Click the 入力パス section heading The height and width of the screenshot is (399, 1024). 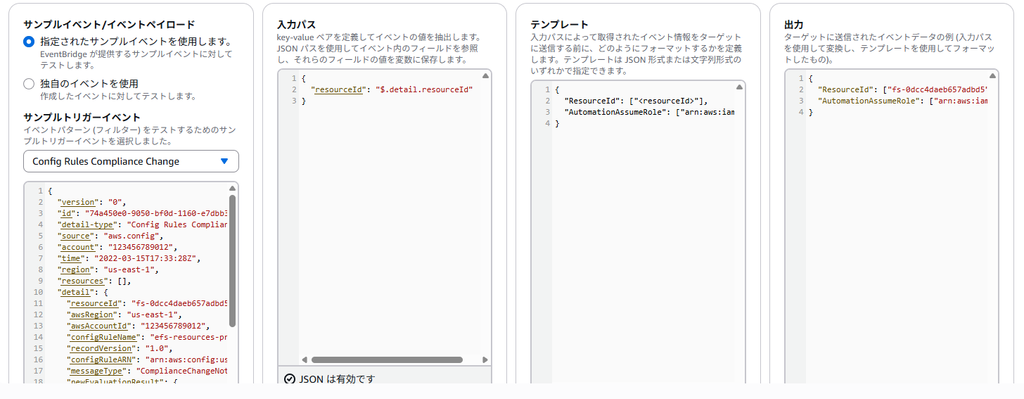pos(296,24)
